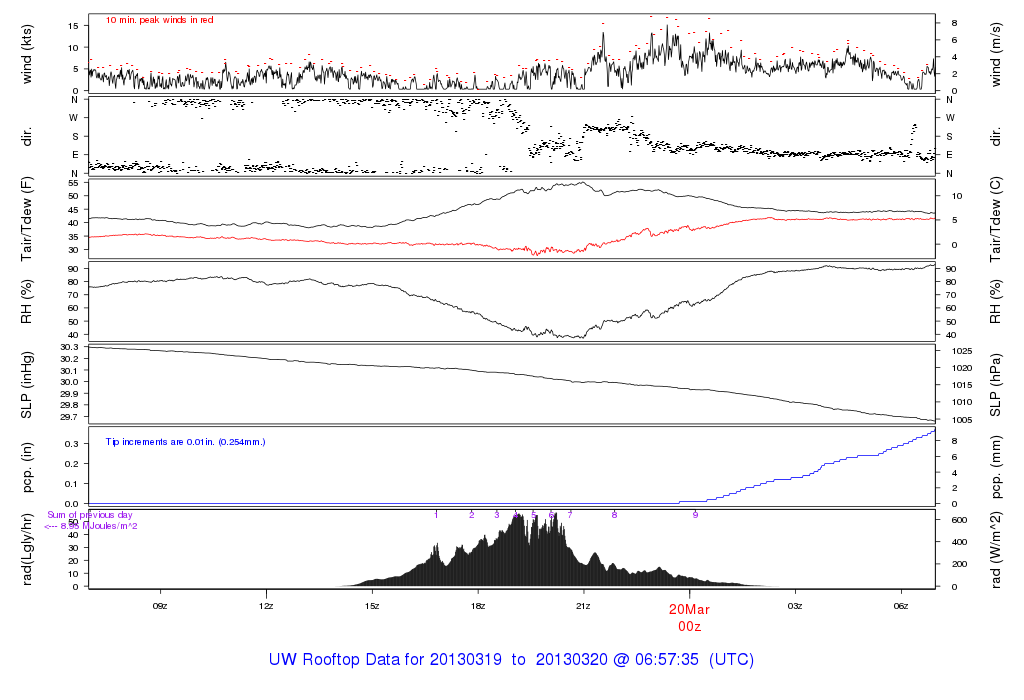1024x700 pixels.
Task: Click the purple hour marker '7' in radiation panel
Action: (x=570, y=515)
